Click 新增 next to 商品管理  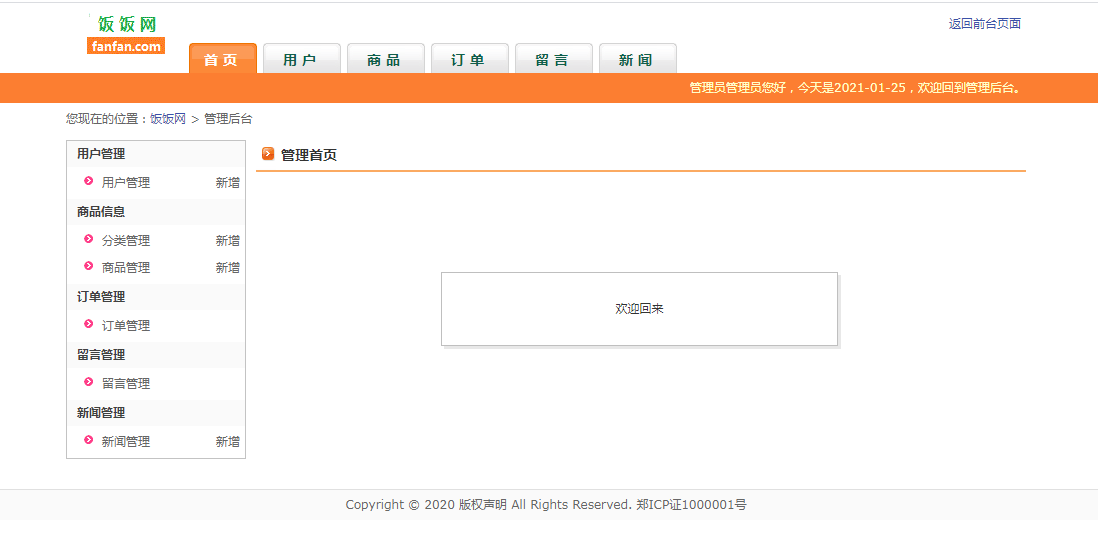[228, 268]
